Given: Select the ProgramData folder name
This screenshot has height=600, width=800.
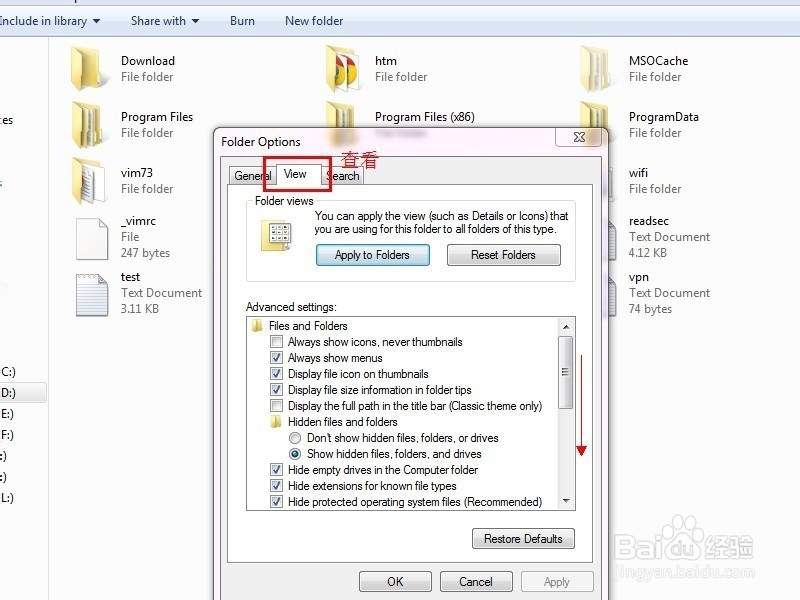Looking at the screenshot, I should 663,117.
